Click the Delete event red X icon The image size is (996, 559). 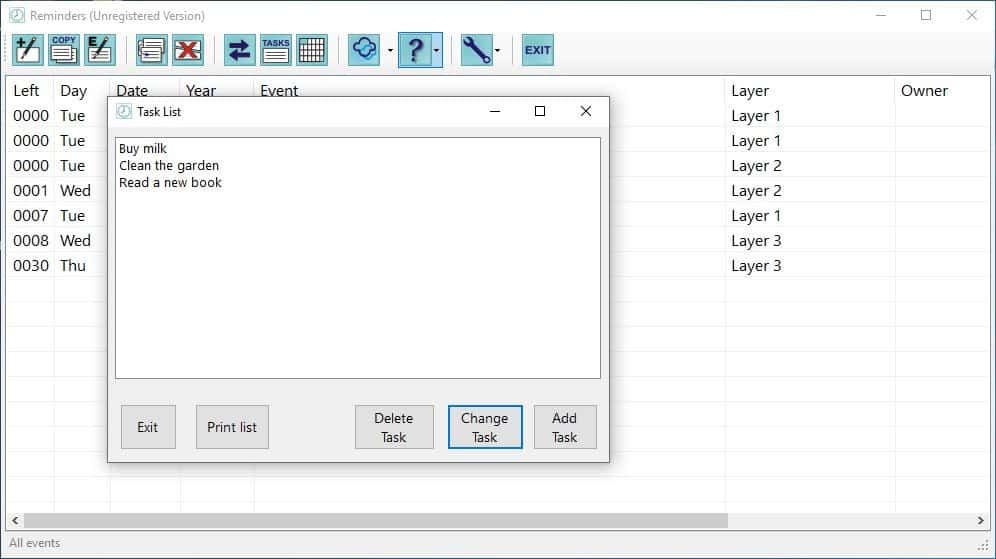[188, 50]
